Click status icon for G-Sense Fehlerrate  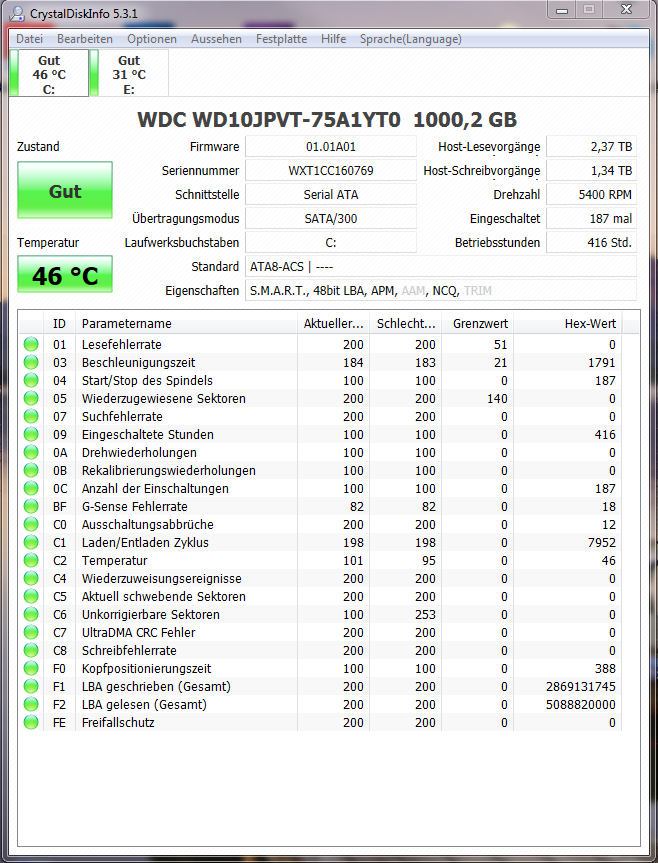click(x=31, y=506)
